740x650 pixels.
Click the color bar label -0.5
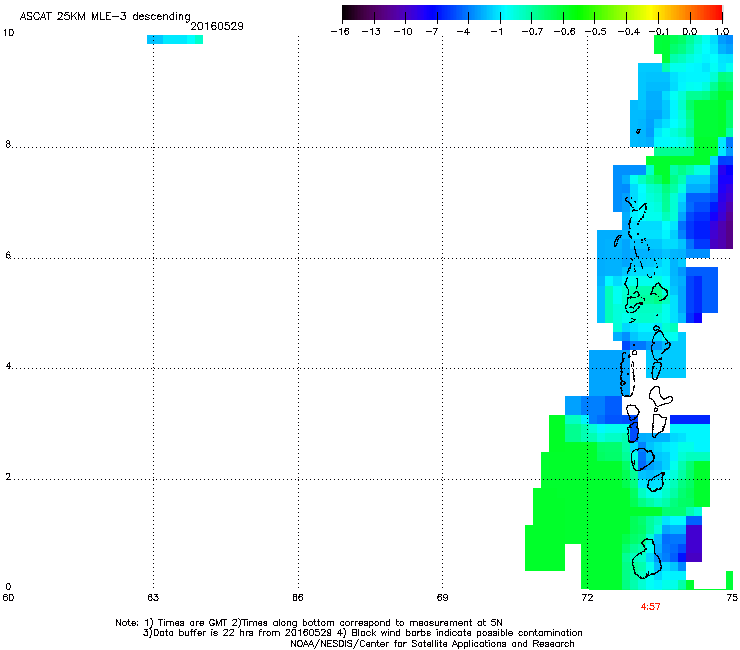596,32
